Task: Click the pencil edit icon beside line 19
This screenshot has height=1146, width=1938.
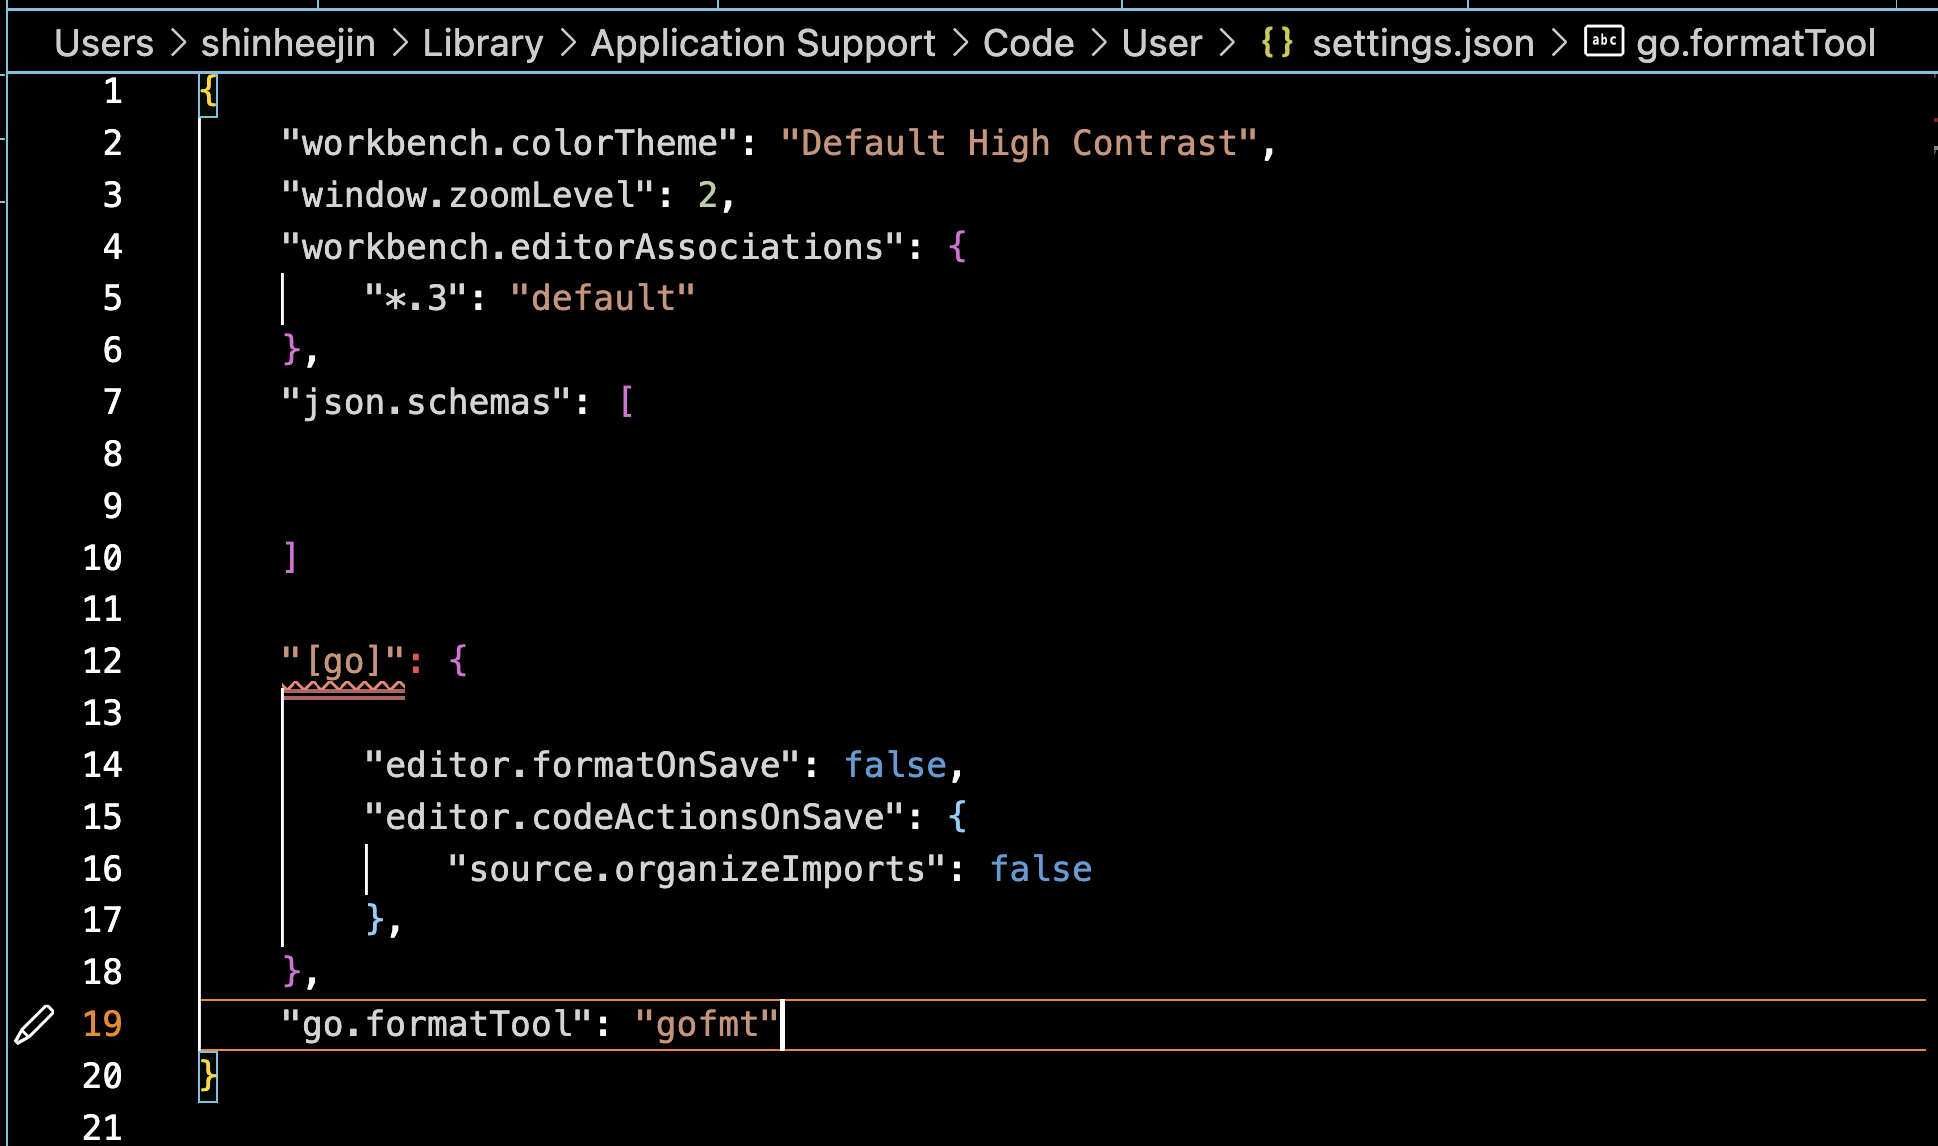Action: pos(34,1025)
